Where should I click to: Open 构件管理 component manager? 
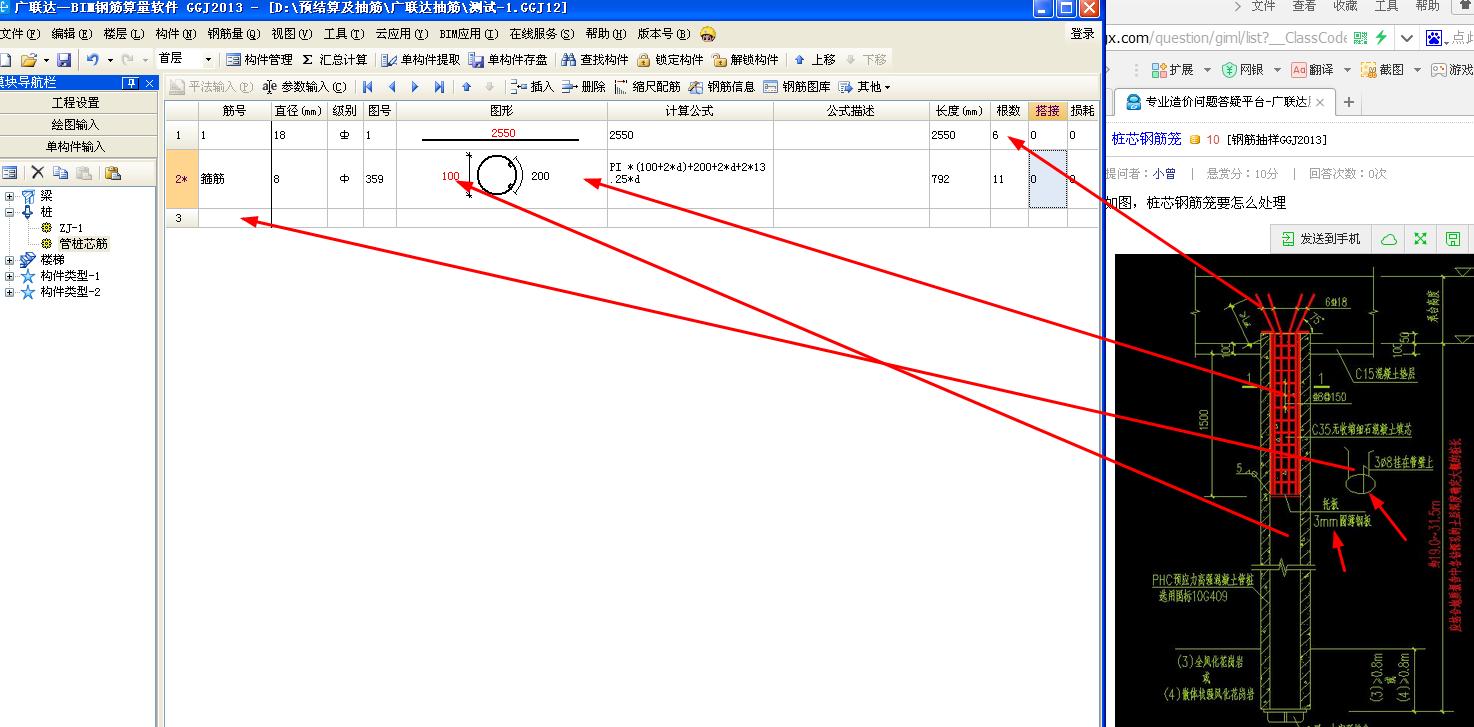coord(259,60)
